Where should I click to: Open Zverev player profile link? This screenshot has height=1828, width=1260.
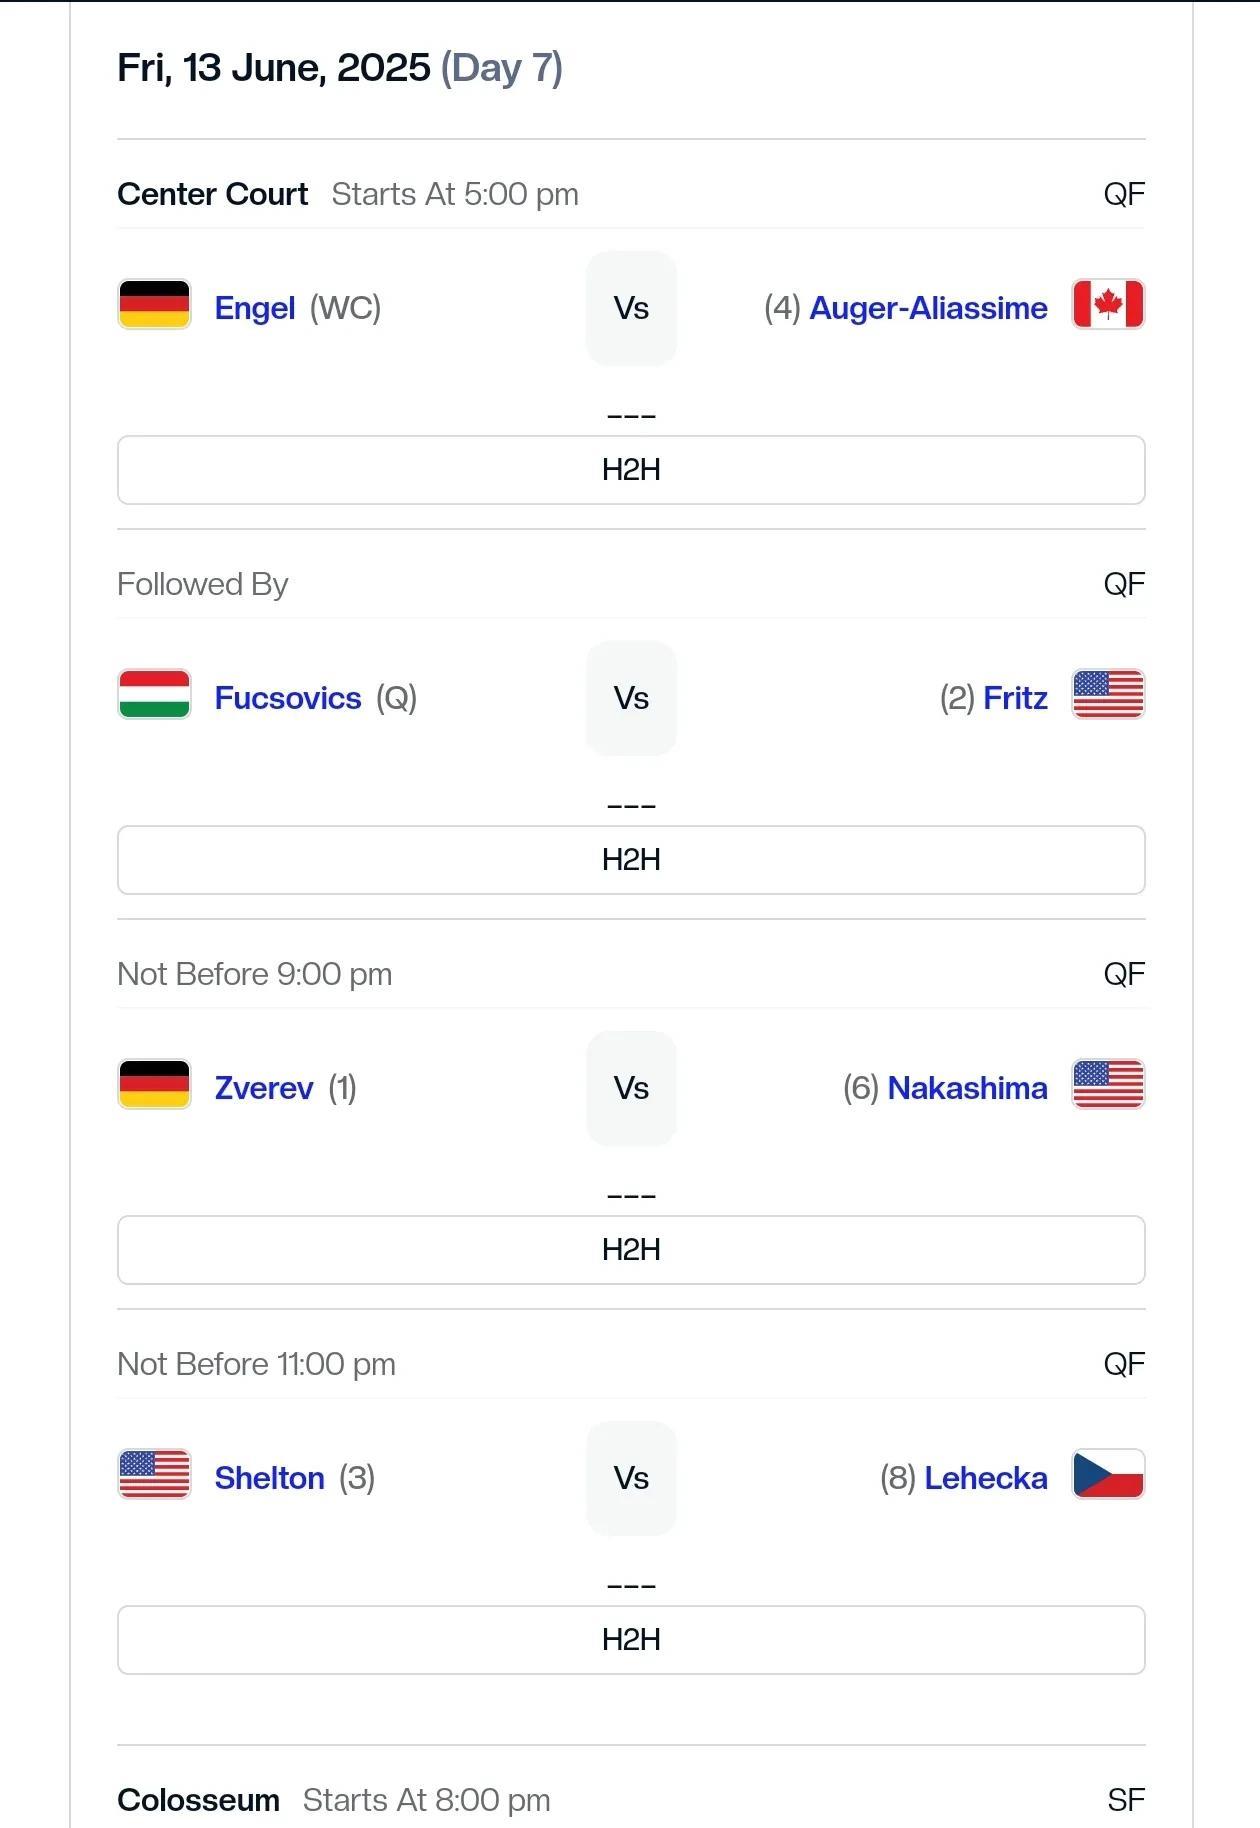click(264, 1088)
